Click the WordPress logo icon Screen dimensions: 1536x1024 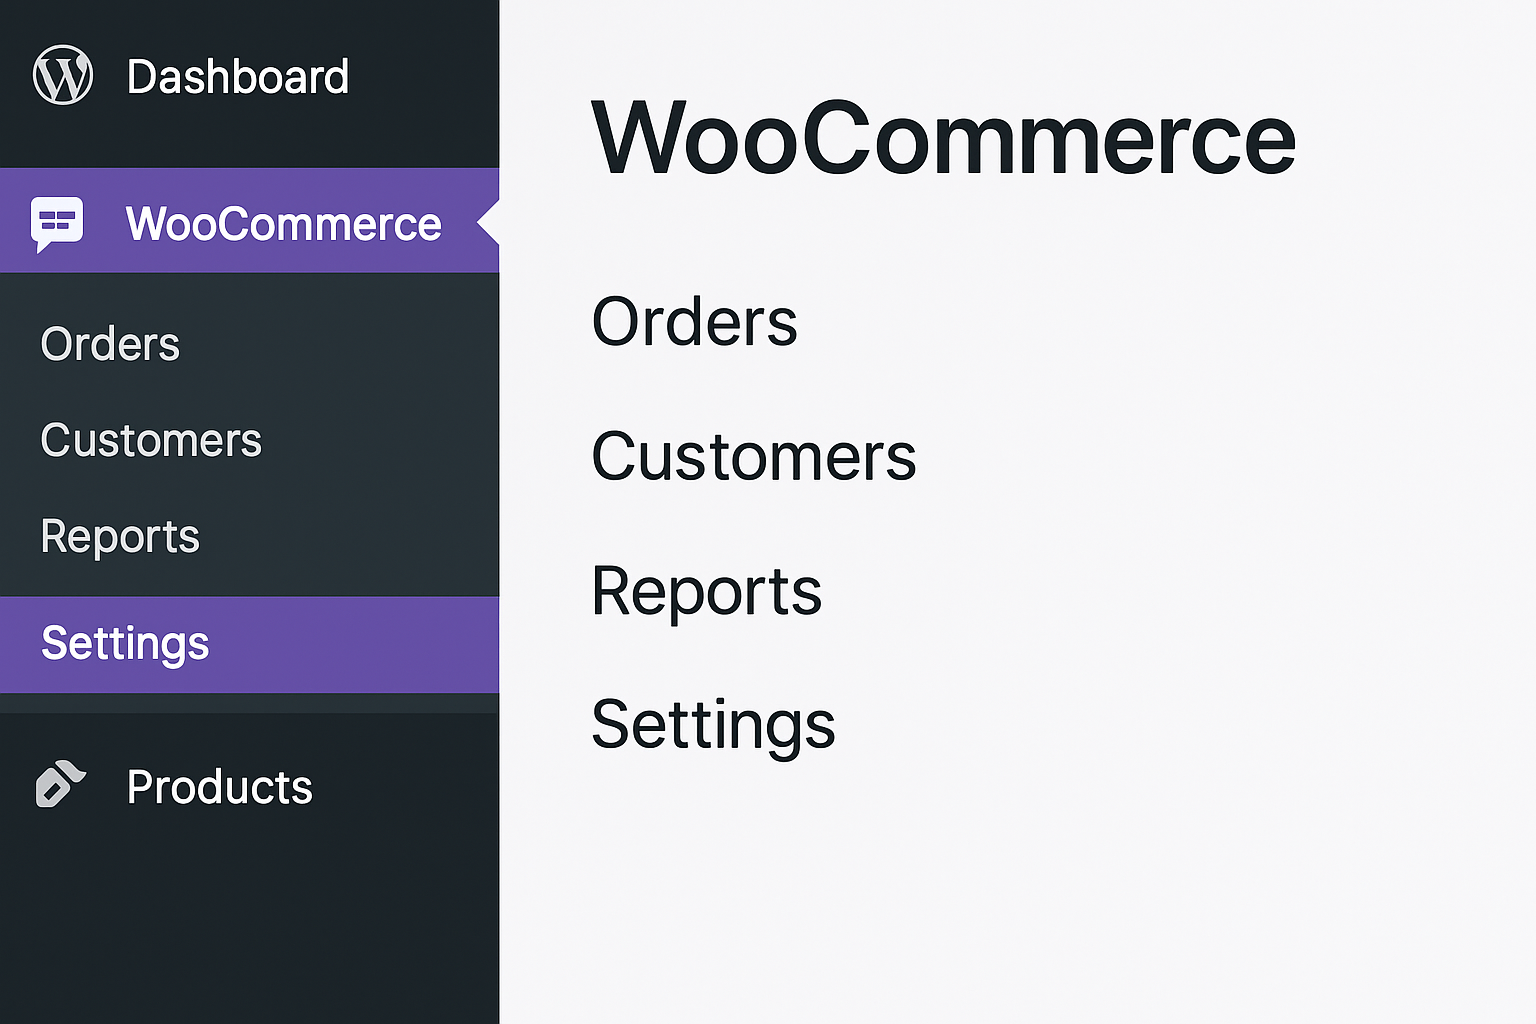[63, 76]
